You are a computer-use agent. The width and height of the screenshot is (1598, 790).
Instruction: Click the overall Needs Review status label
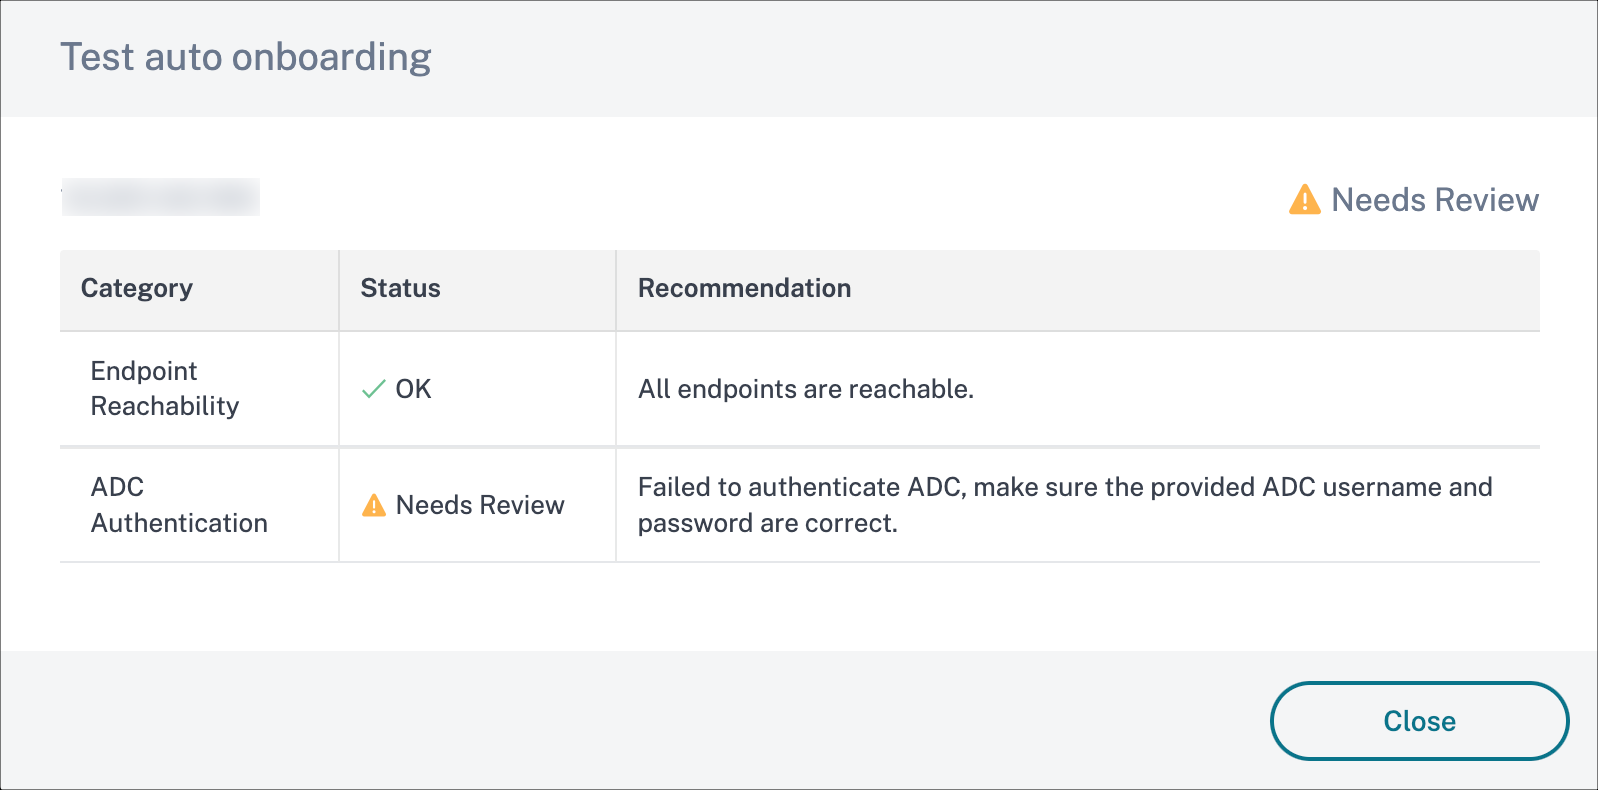click(1434, 200)
